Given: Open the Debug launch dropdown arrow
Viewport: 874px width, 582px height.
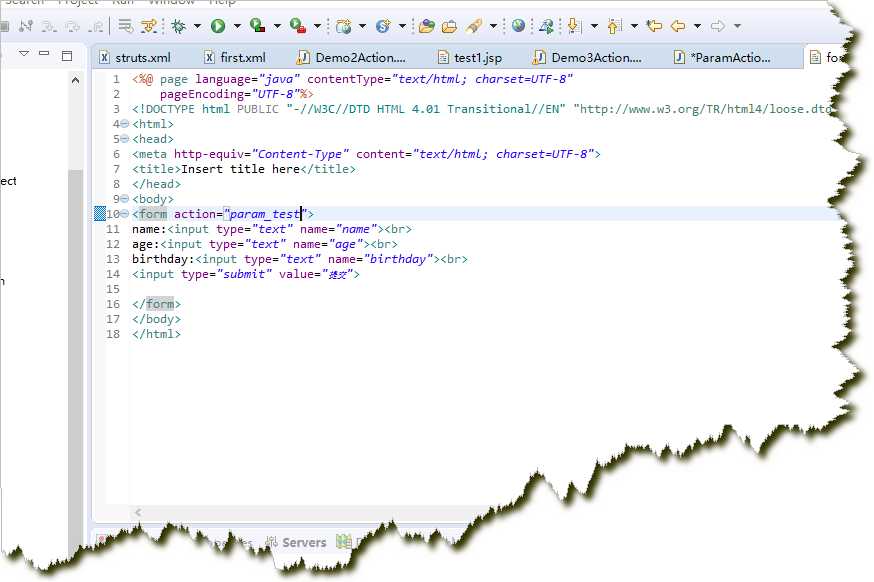Looking at the screenshot, I should 197,26.
